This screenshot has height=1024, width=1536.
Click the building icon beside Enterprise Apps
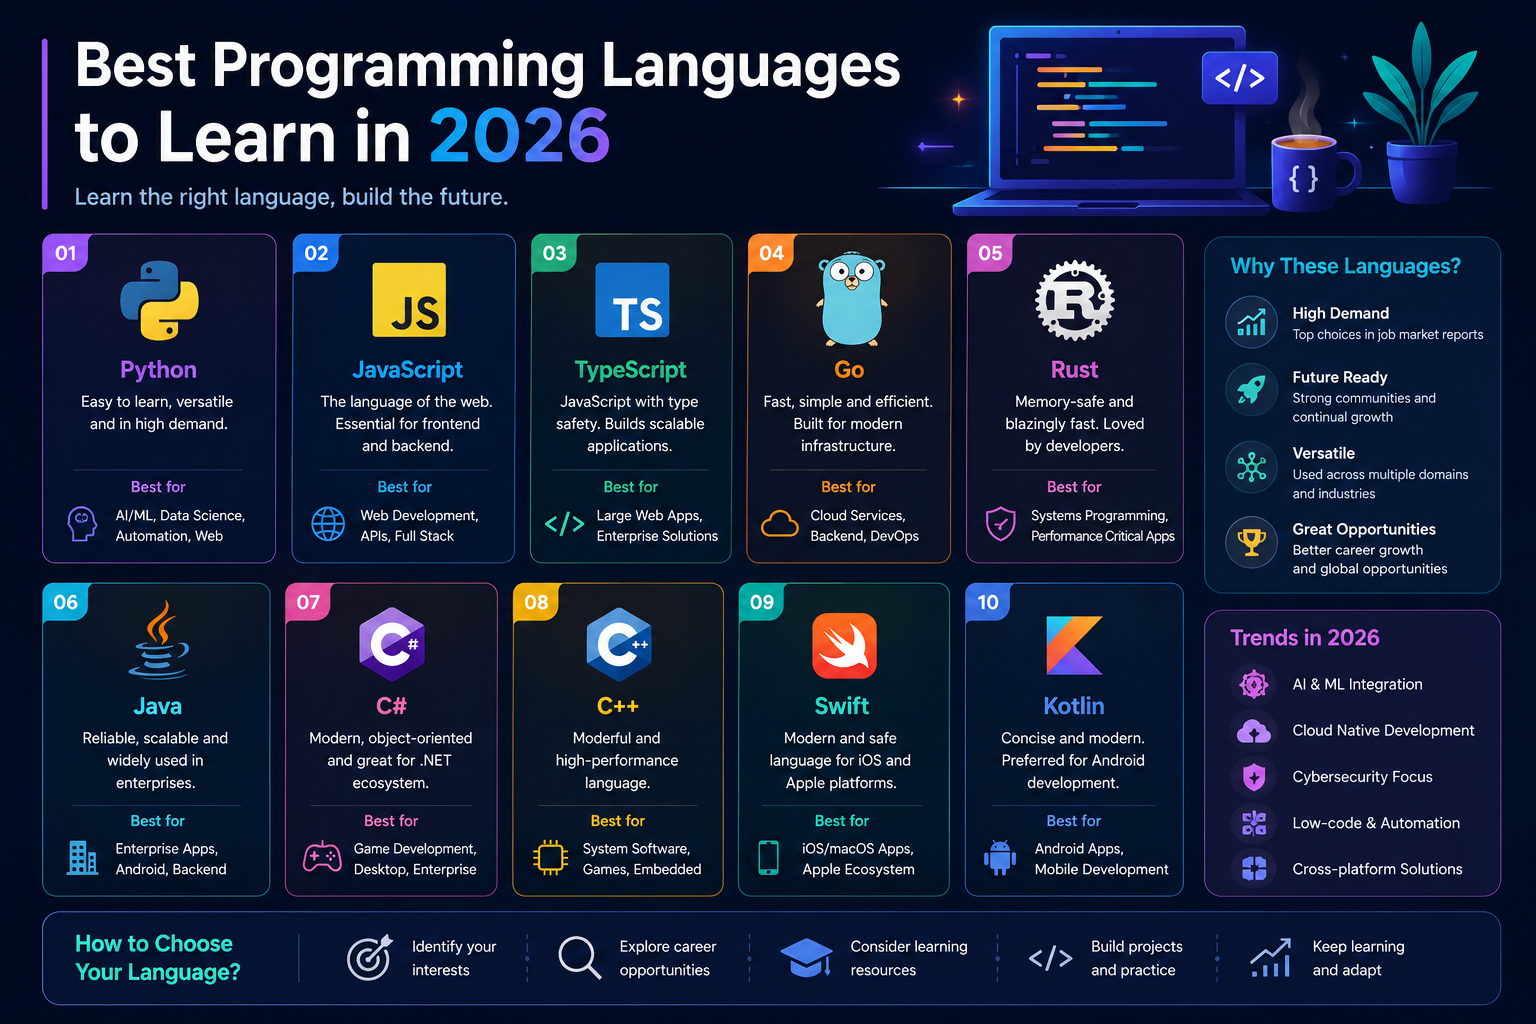click(82, 858)
